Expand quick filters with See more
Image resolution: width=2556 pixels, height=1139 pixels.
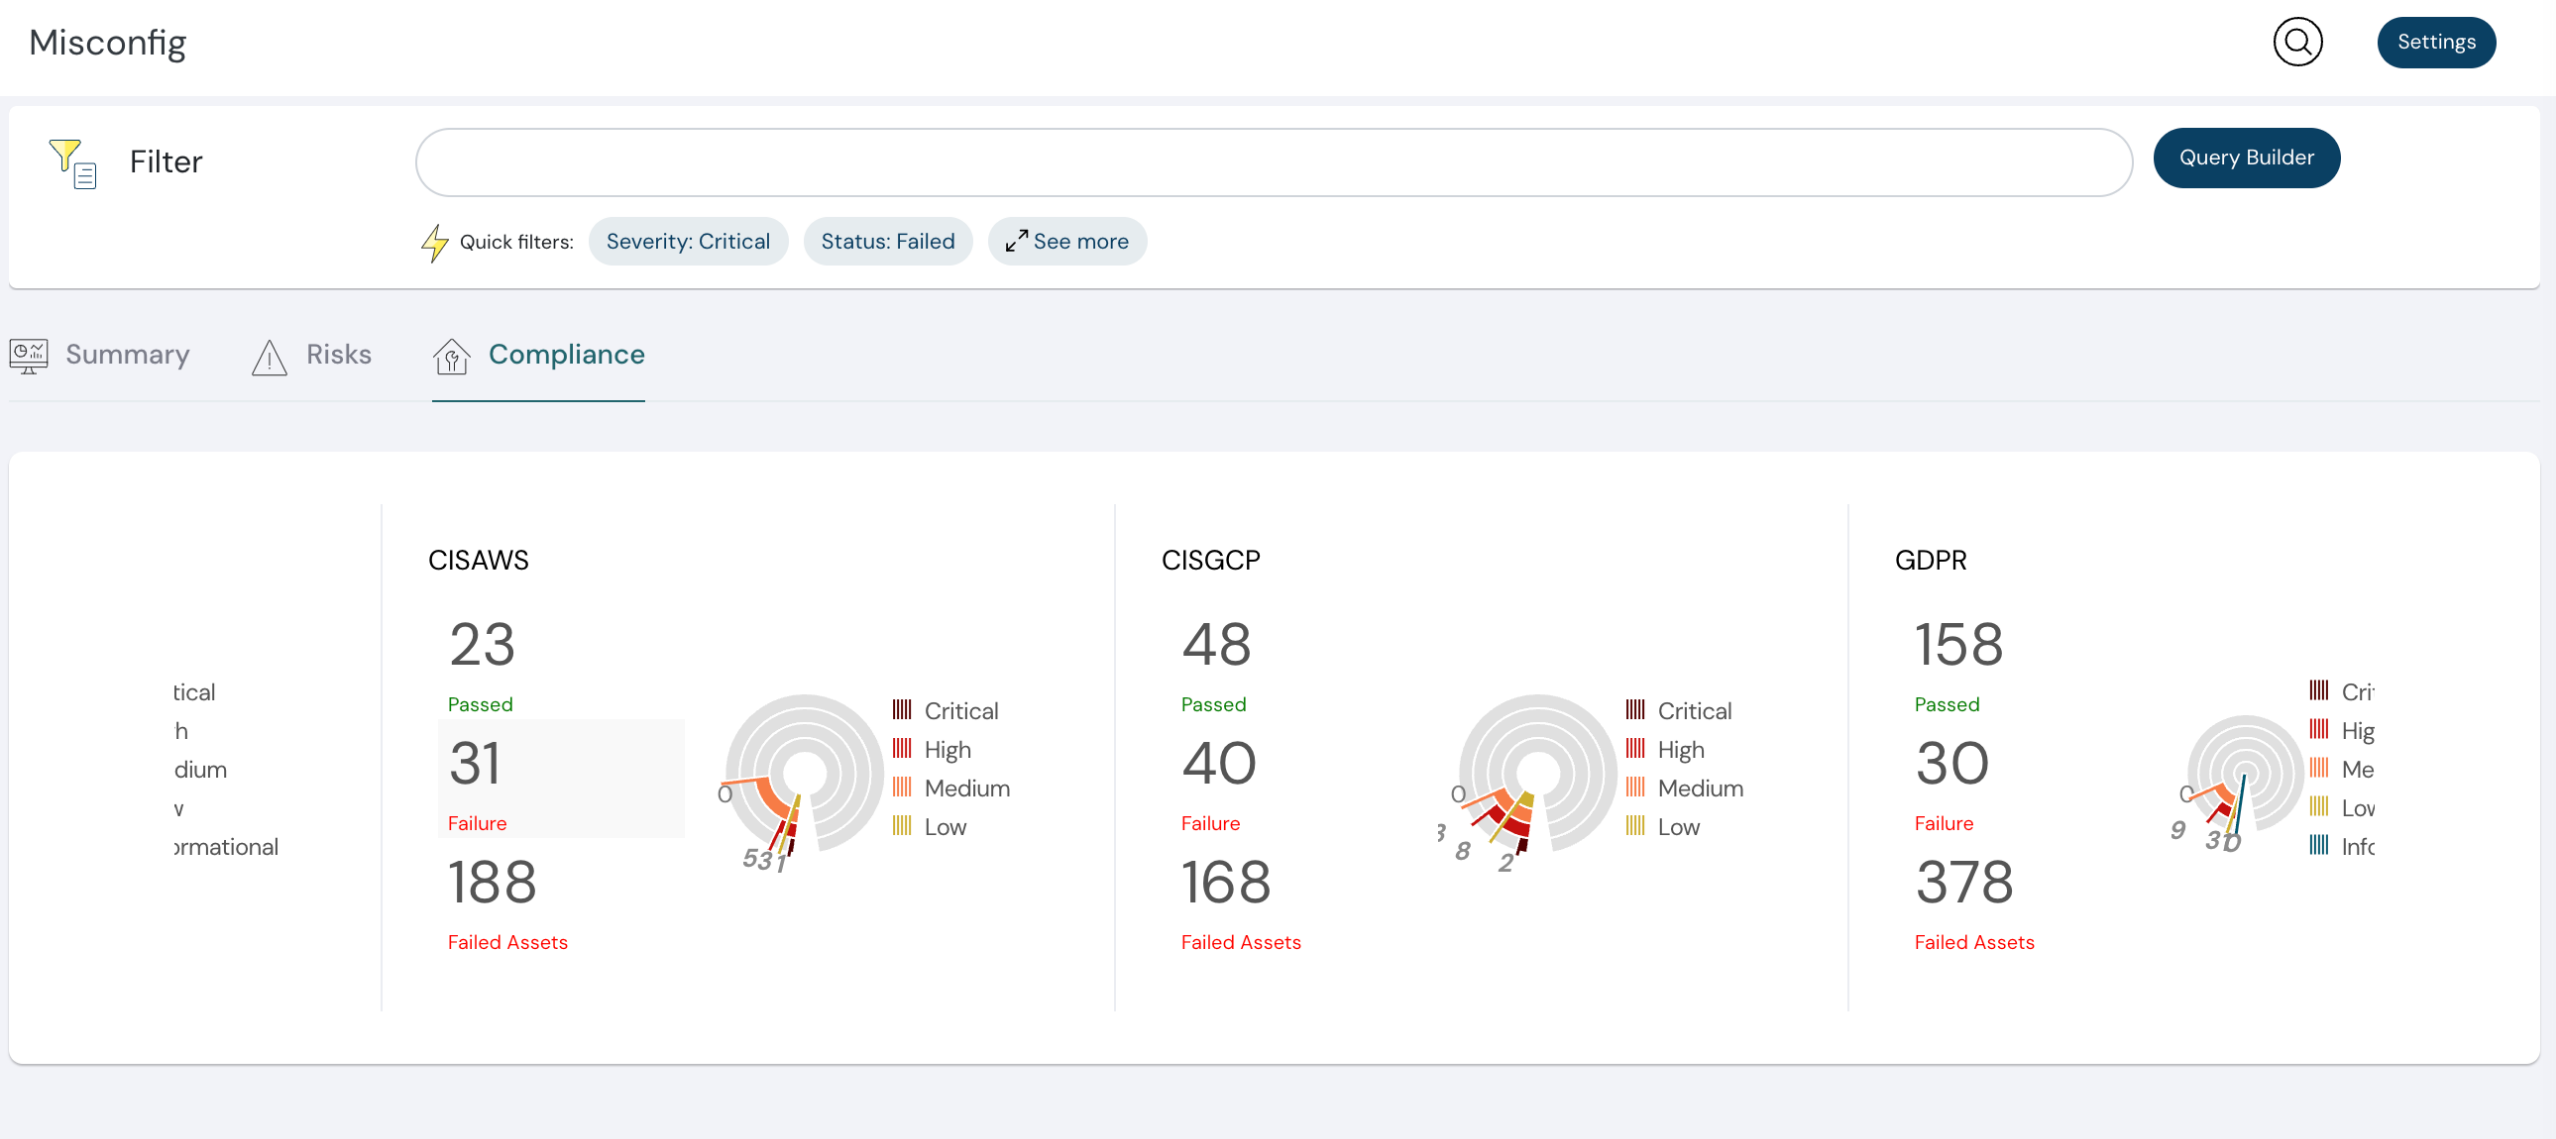pos(1067,241)
